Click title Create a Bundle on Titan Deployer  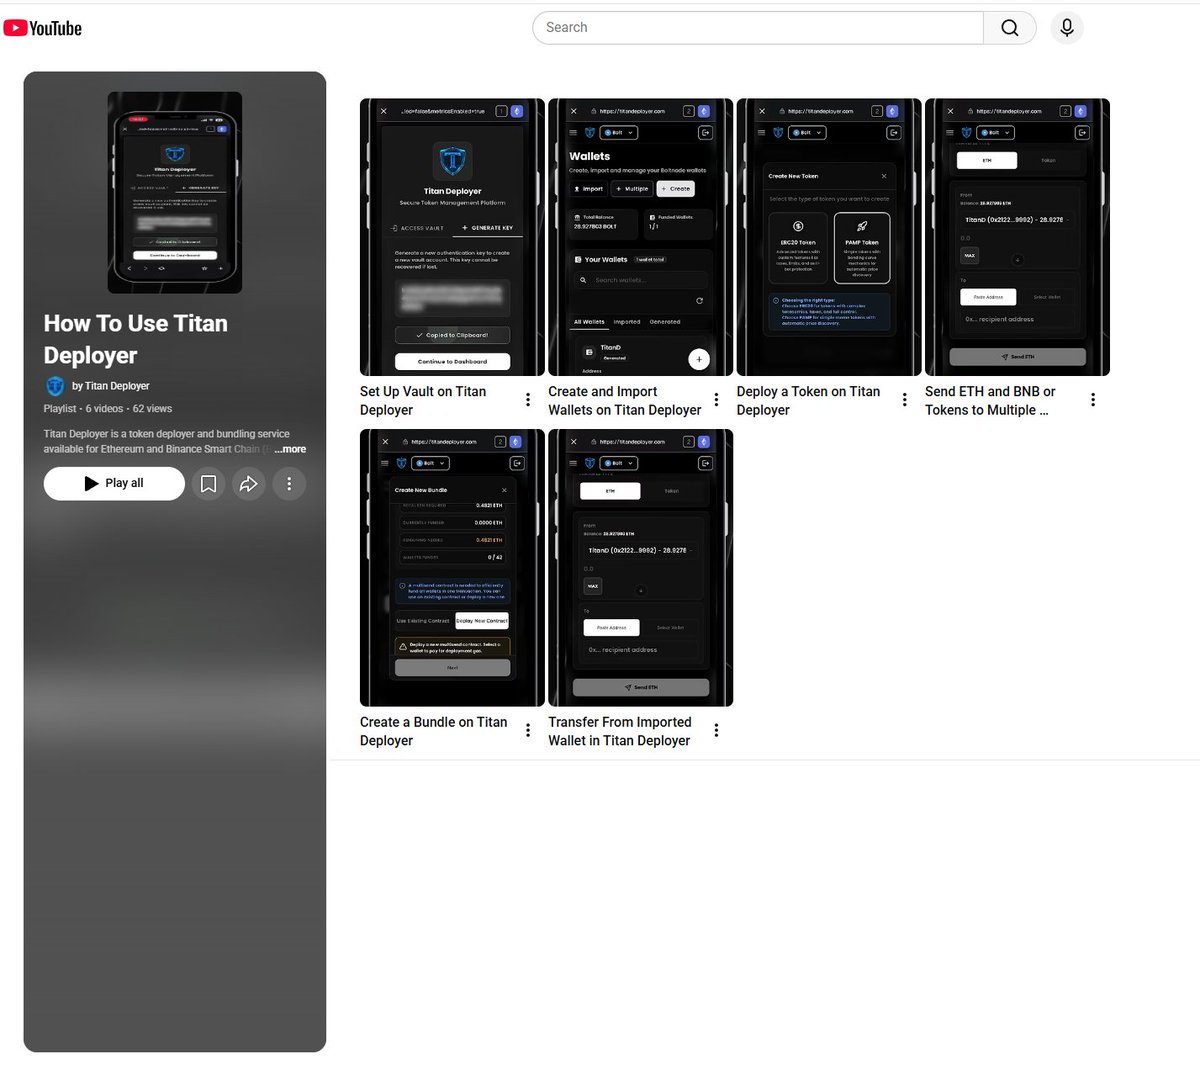433,731
